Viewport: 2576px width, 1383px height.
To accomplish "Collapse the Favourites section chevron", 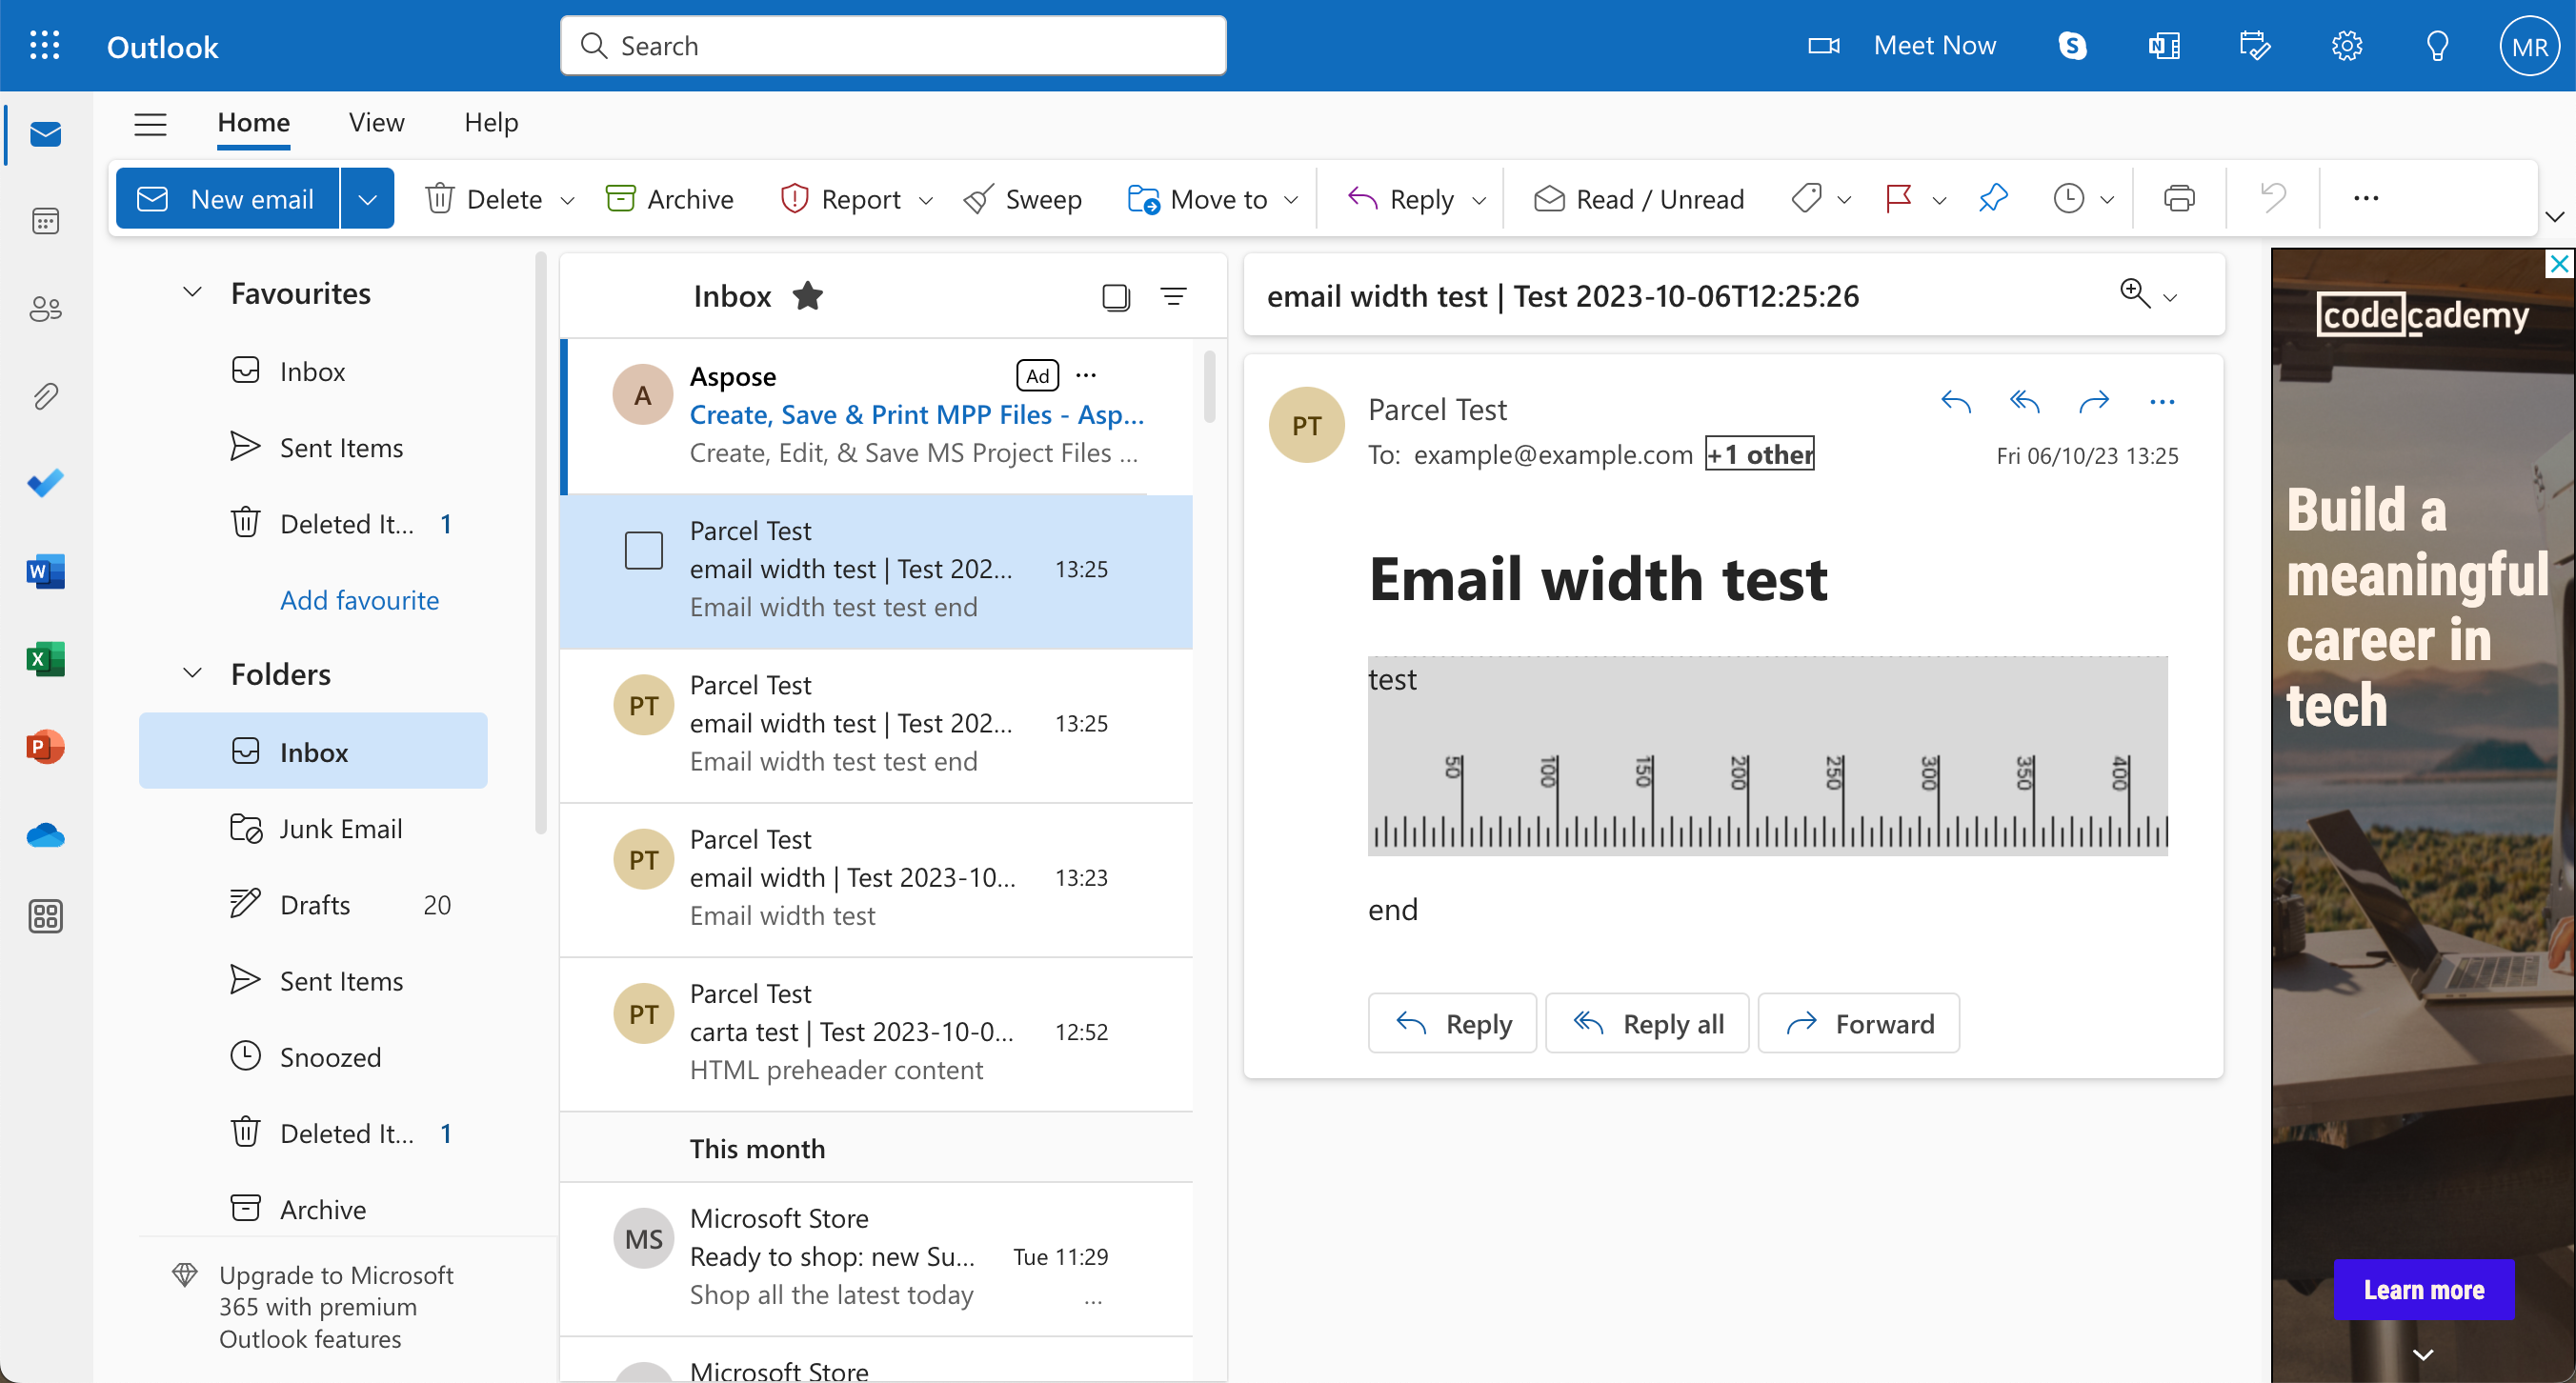I will [x=192, y=292].
